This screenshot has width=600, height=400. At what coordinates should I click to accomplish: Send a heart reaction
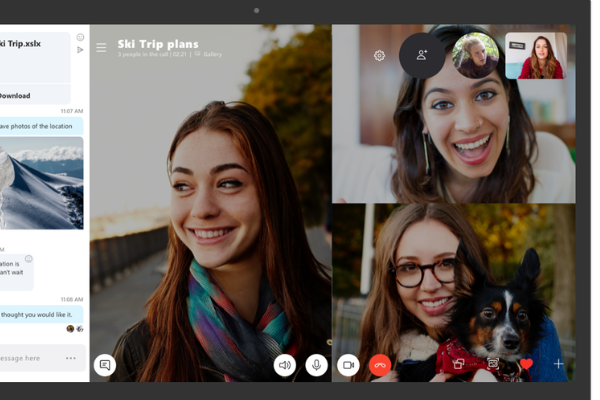tap(526, 364)
